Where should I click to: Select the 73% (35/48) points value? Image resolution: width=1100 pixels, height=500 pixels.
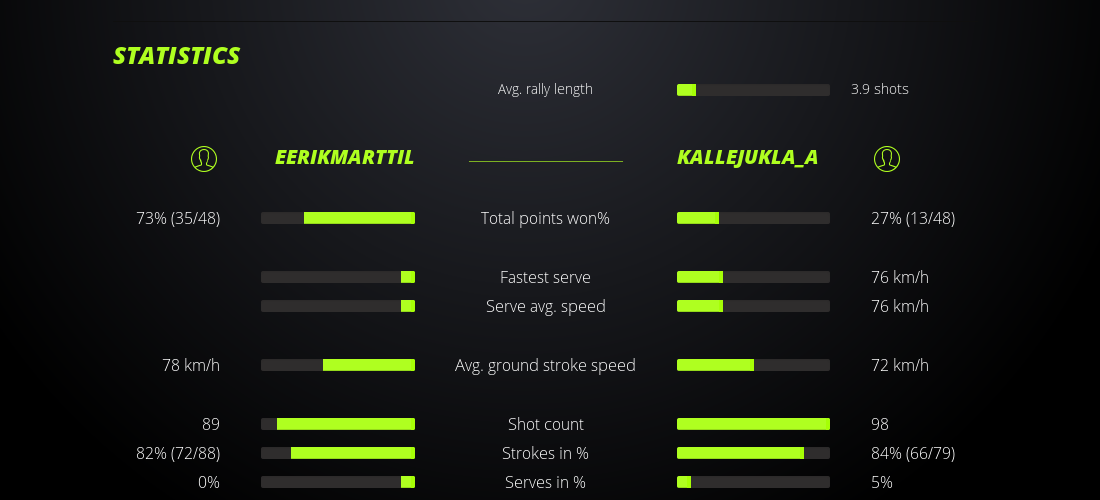tap(178, 218)
